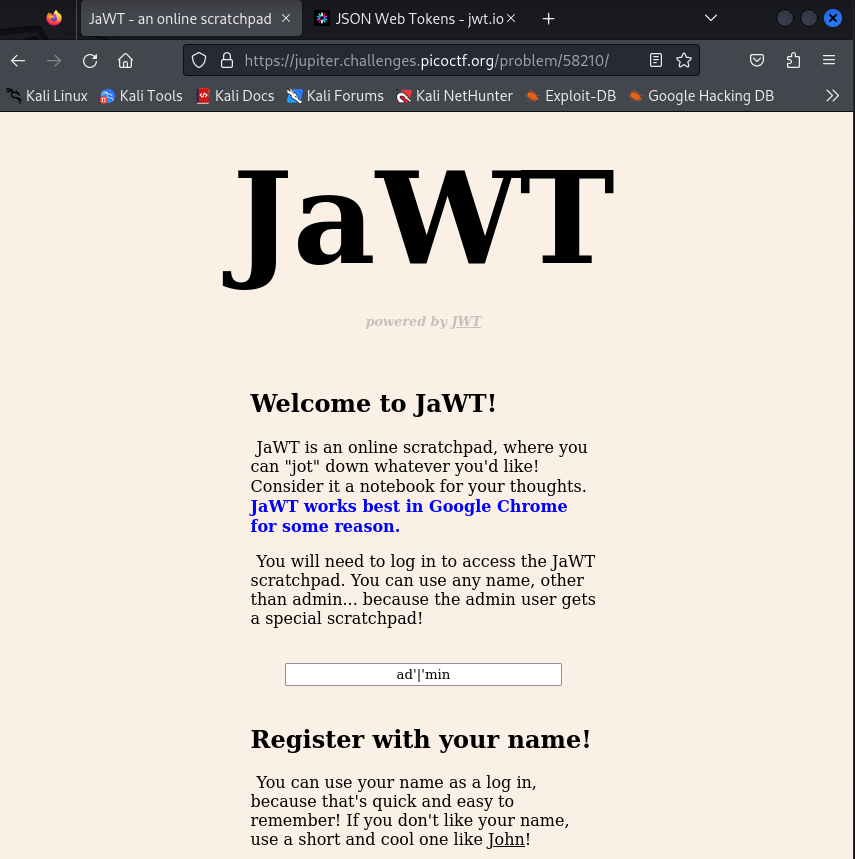
Task: Focus the name input containing ad'|'min
Action: coord(423,674)
